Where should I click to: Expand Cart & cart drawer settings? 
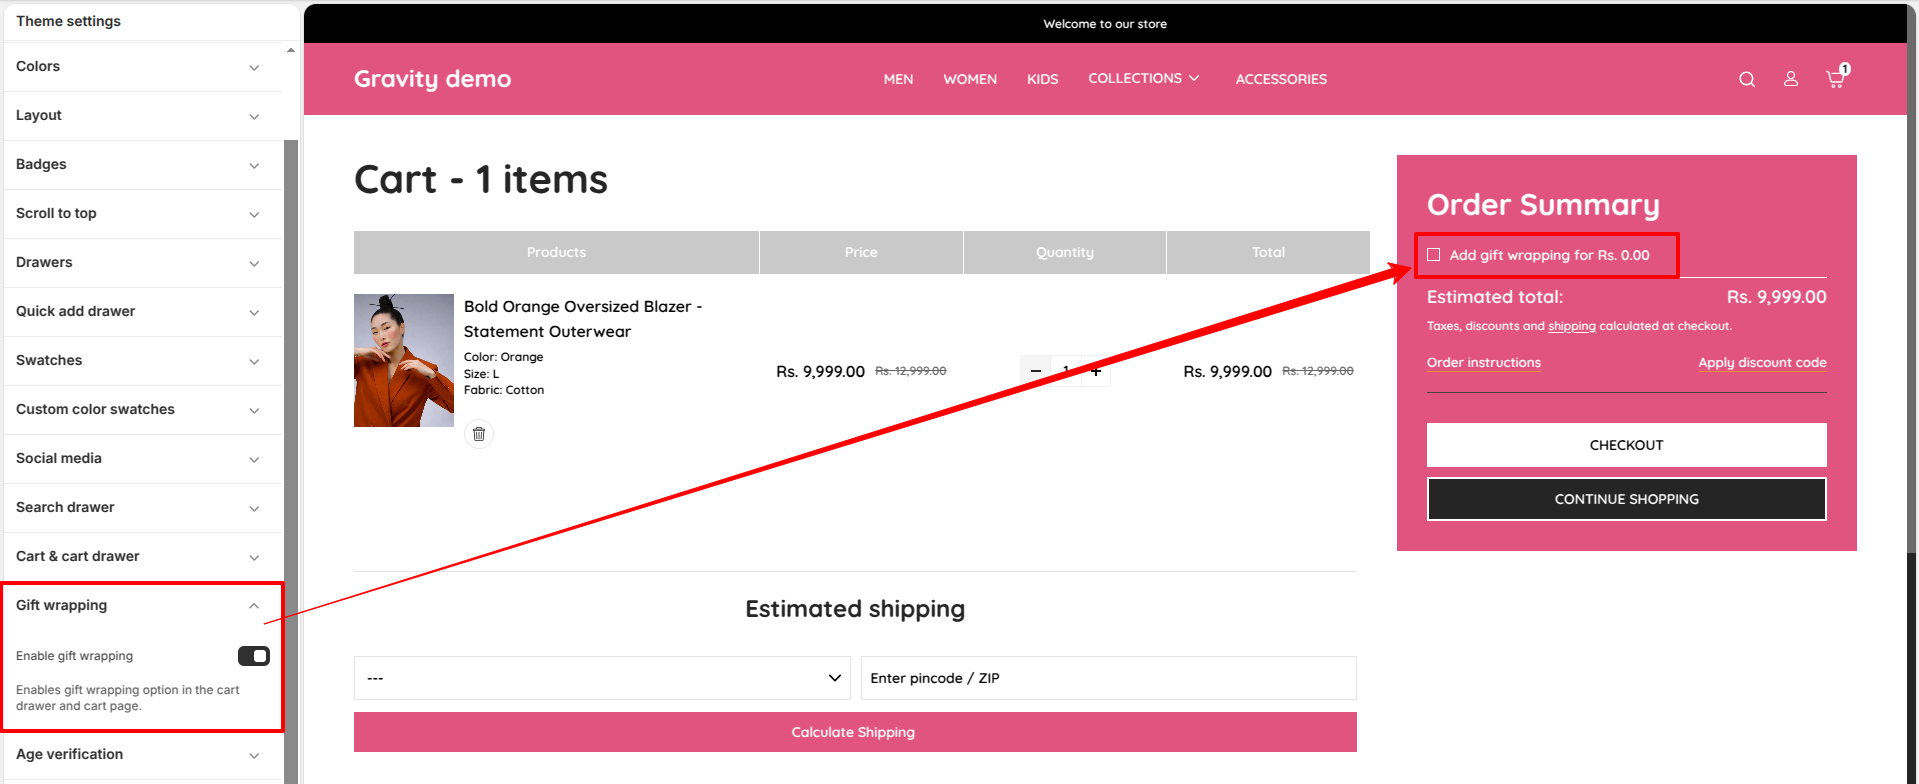point(142,557)
